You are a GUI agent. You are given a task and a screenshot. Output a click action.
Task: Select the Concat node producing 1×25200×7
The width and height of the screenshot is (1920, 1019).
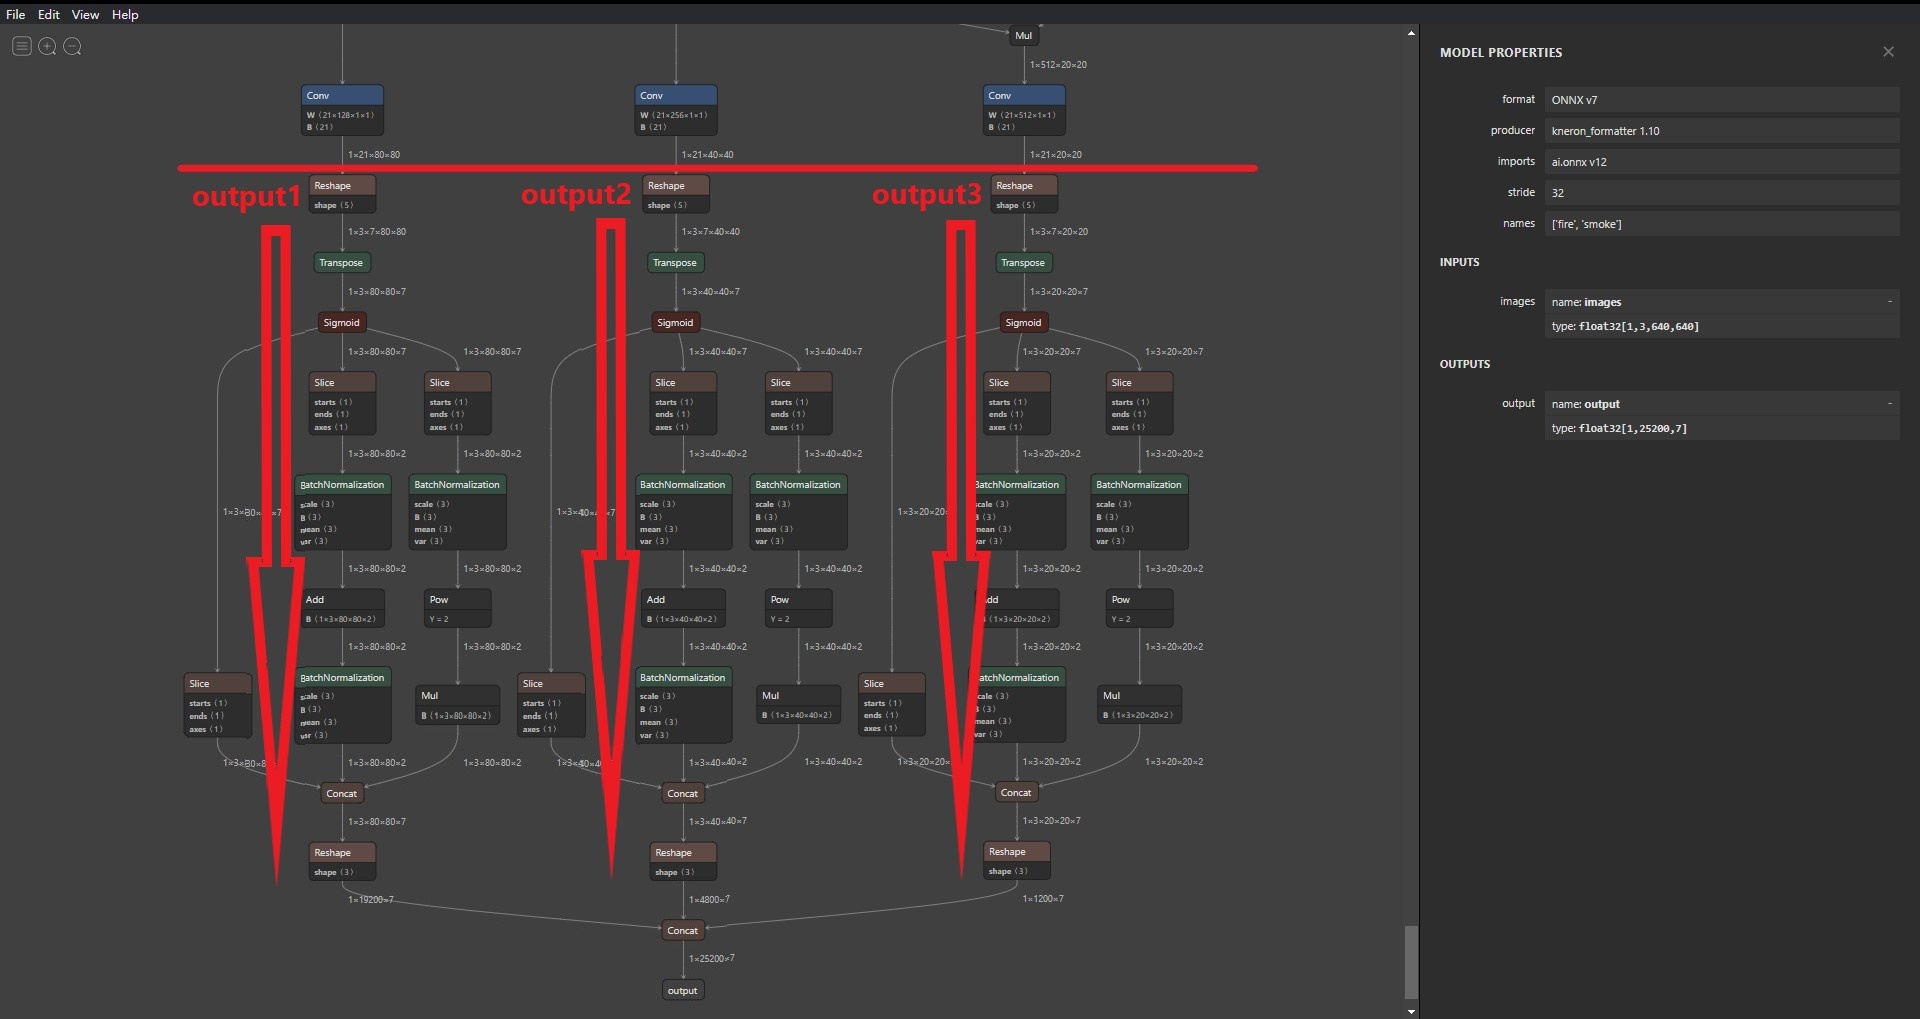[683, 930]
